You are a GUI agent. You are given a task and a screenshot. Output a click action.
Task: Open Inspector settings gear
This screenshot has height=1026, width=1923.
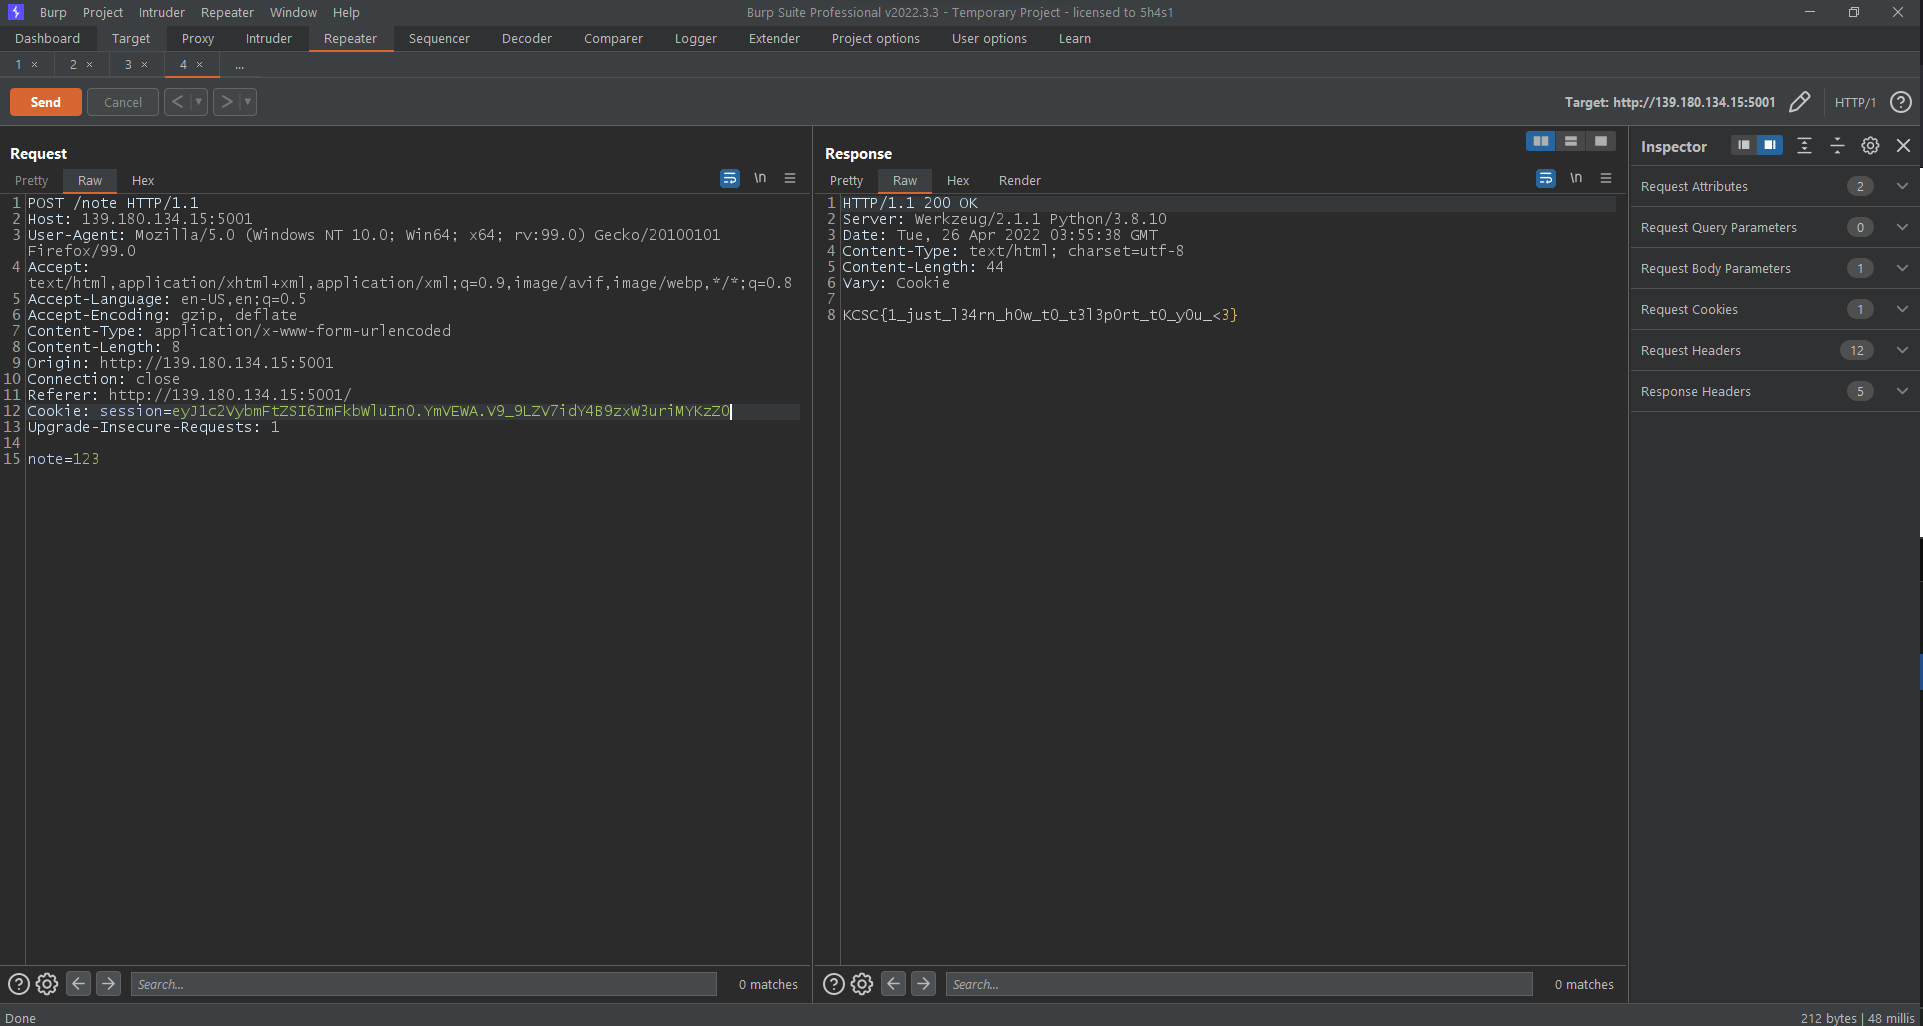coord(1870,146)
